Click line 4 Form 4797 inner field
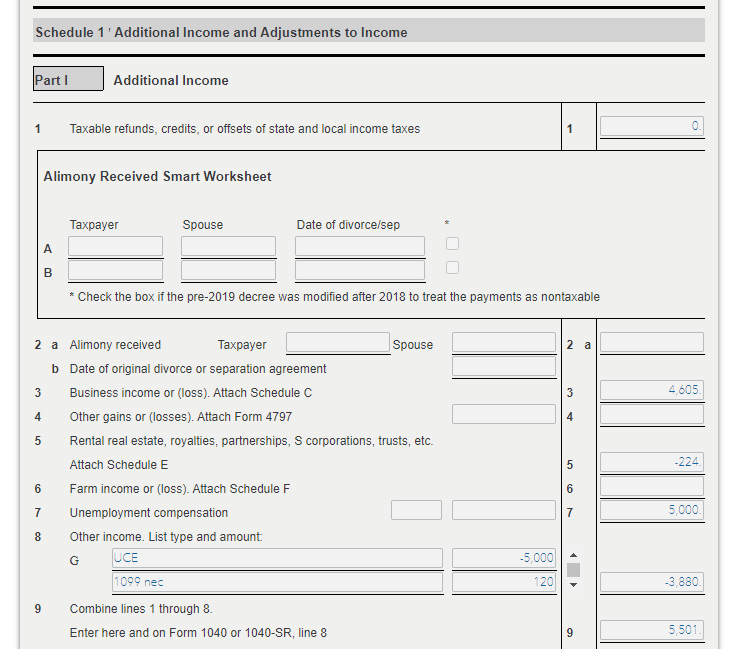 pos(504,414)
